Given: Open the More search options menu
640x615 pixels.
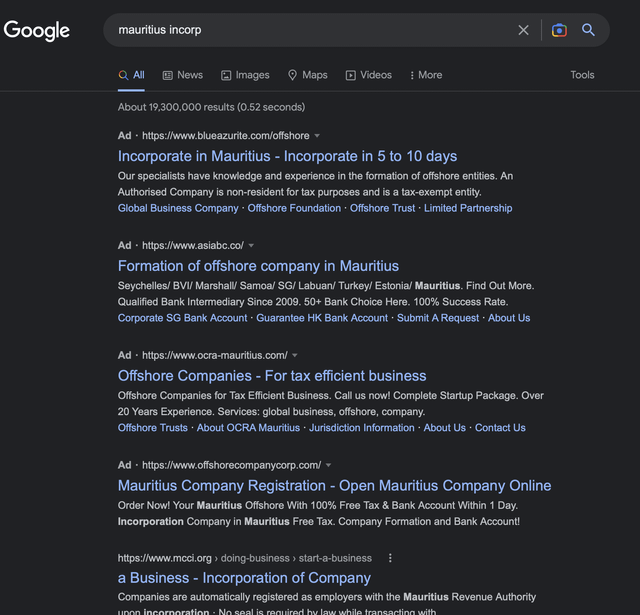Looking at the screenshot, I should (426, 75).
